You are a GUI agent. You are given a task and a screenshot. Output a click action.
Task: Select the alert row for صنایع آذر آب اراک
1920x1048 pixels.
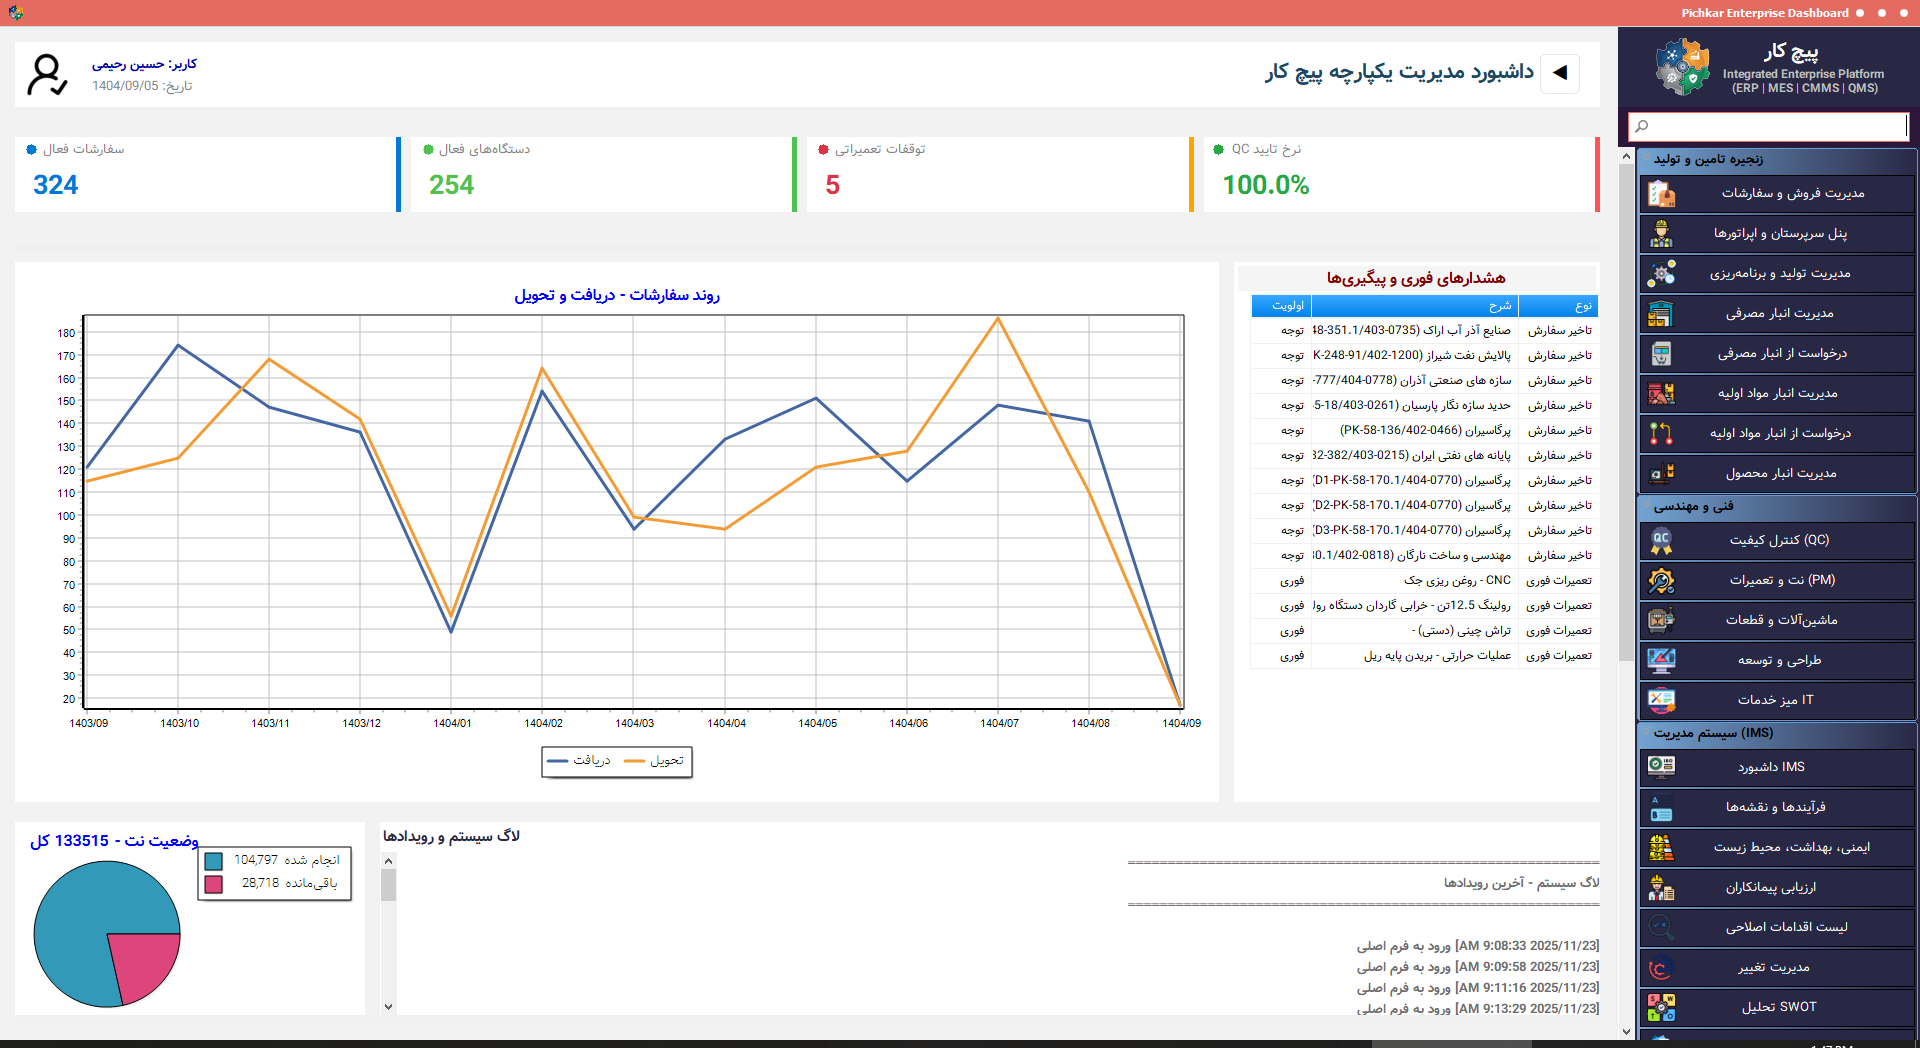point(1424,330)
